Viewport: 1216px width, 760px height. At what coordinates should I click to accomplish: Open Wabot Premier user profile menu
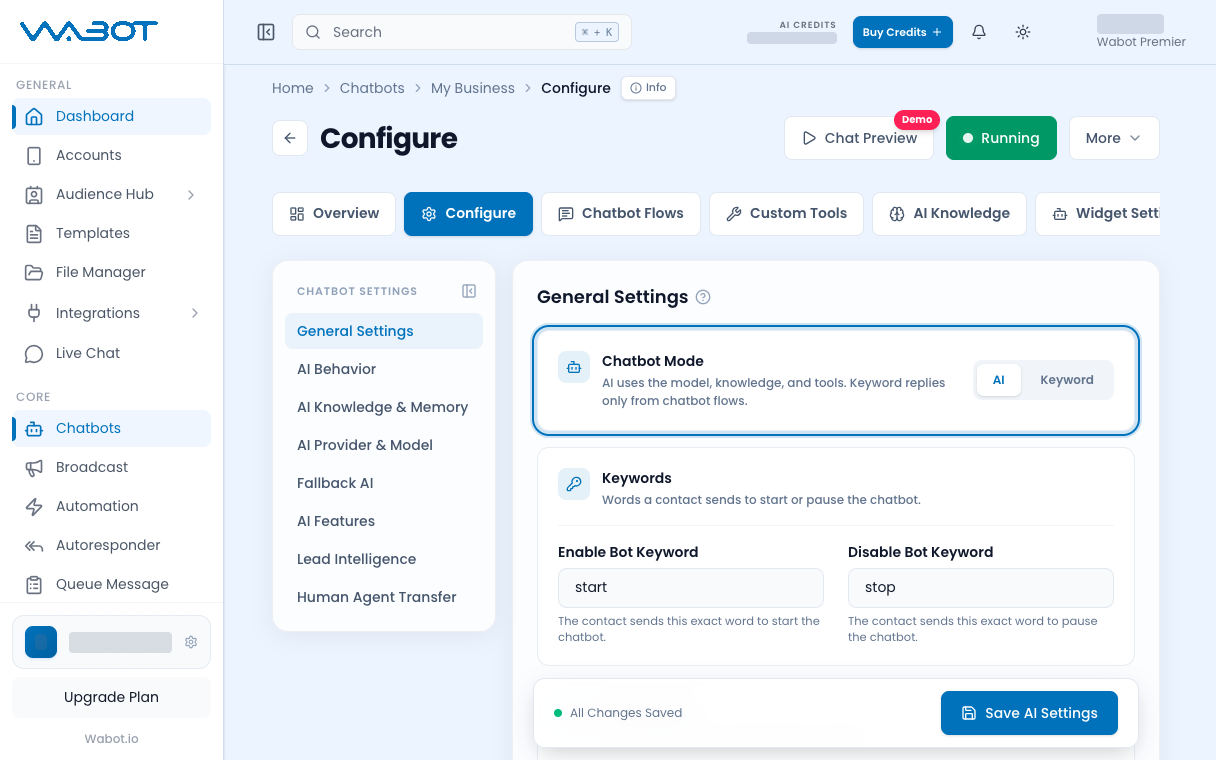pos(1140,32)
